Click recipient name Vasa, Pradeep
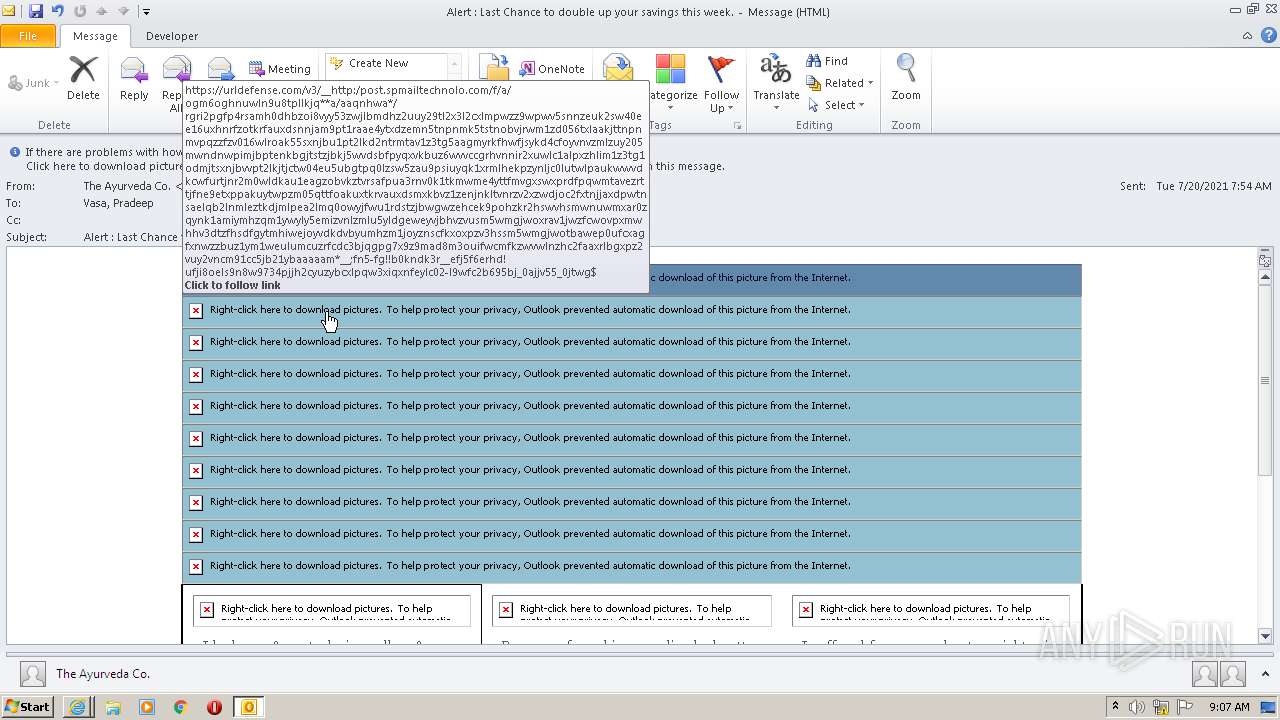The width and height of the screenshot is (1280, 720). click(118, 203)
